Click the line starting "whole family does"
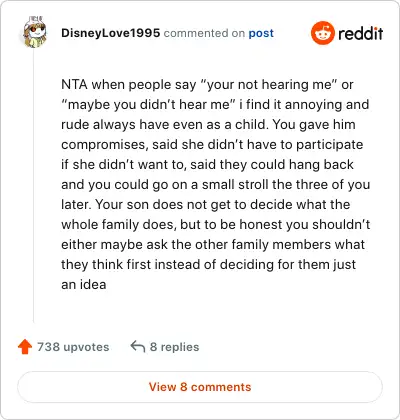Viewport: 400px width, 420px height. click(x=216, y=224)
